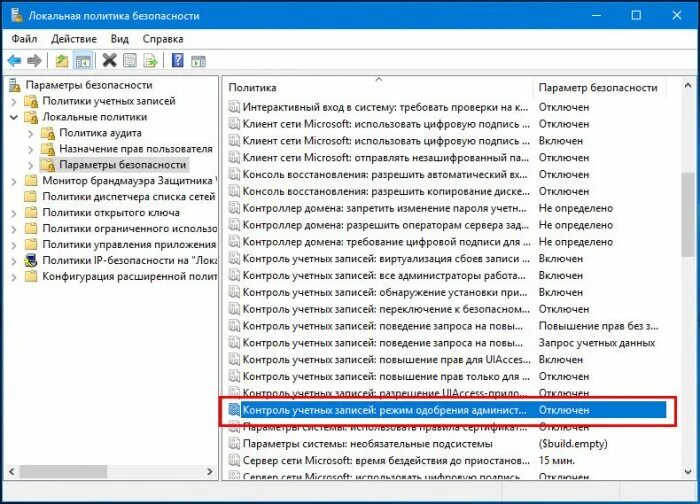Expand Политика аудита node
Screen dimensions: 700x504
[30, 133]
